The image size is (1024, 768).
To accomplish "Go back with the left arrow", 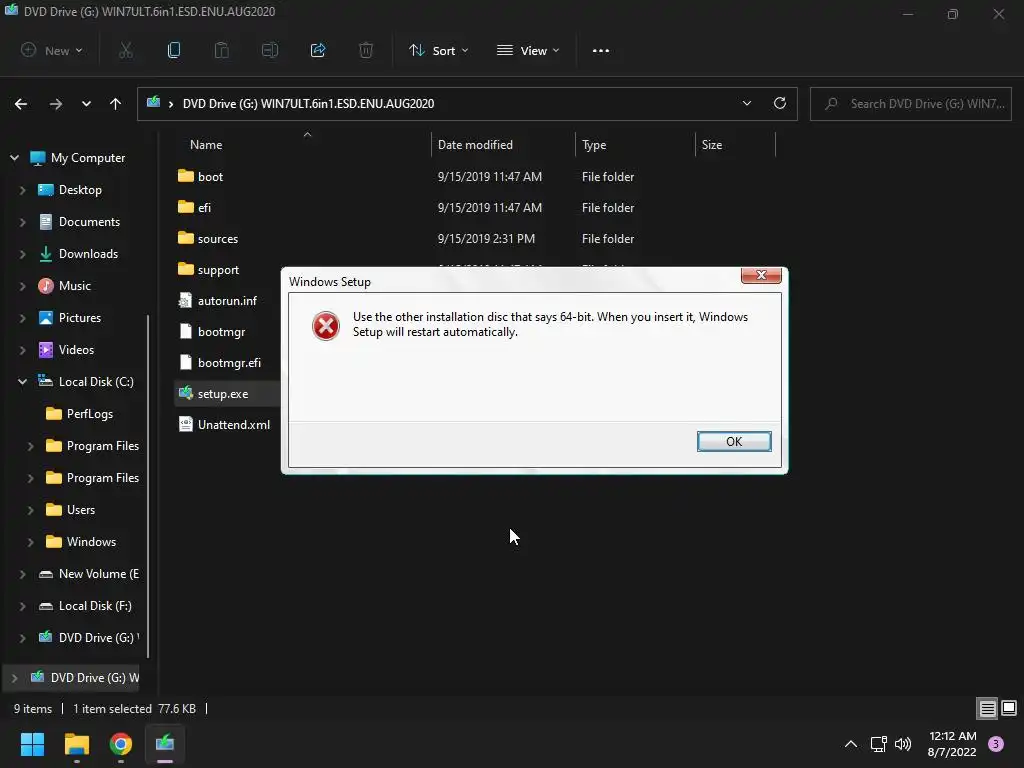I will coord(21,104).
